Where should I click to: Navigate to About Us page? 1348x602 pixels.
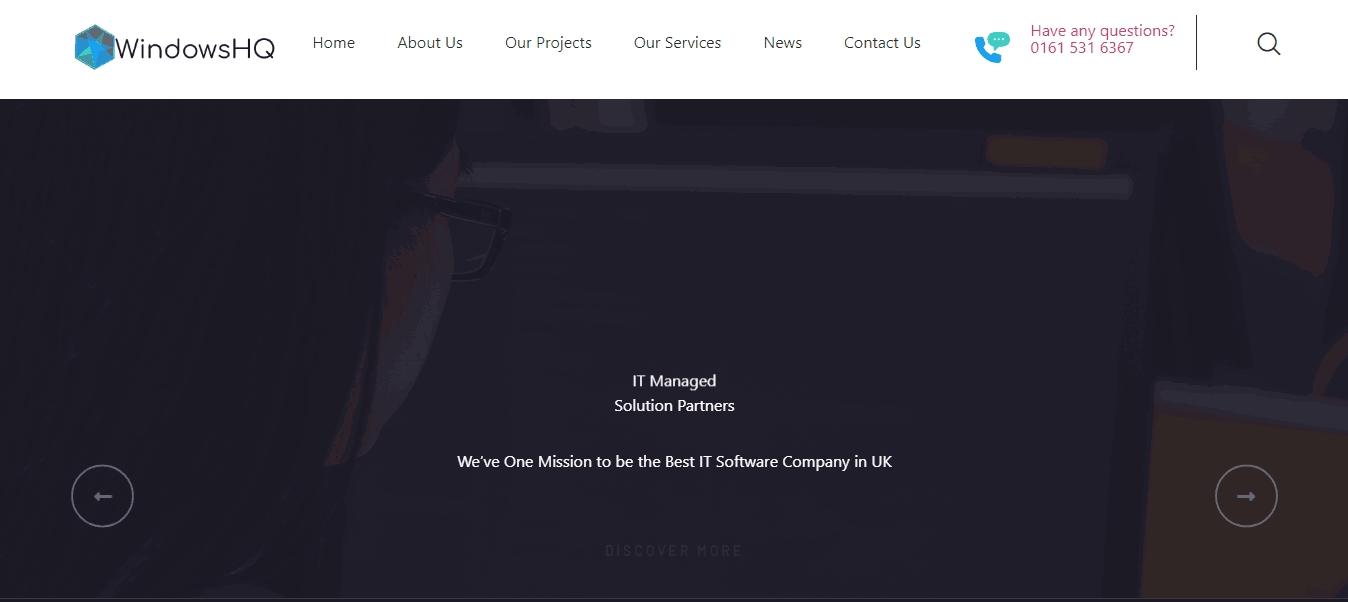pyautogui.click(x=430, y=43)
